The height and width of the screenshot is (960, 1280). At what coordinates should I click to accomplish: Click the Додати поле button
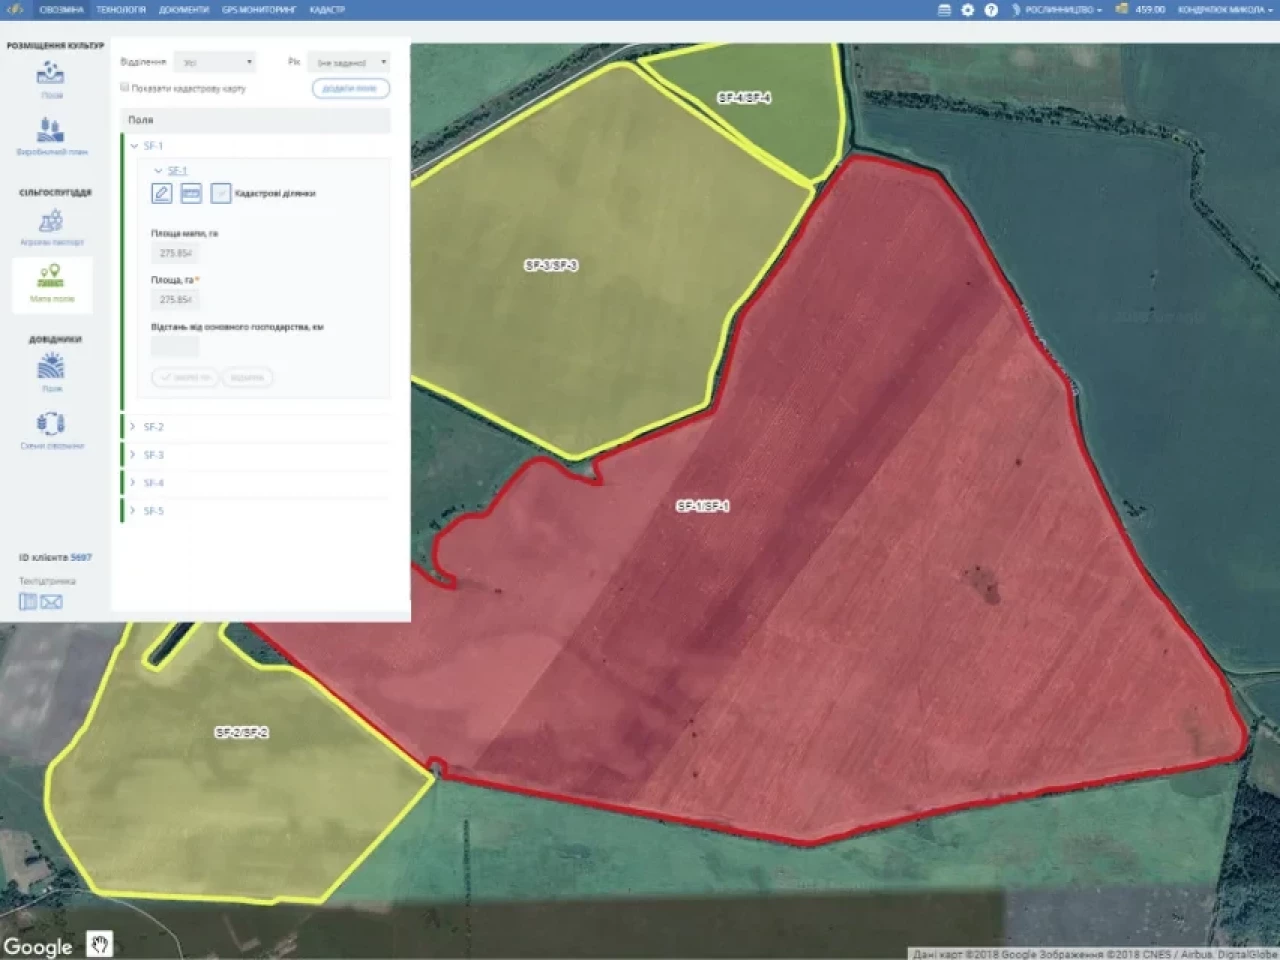[x=350, y=88]
